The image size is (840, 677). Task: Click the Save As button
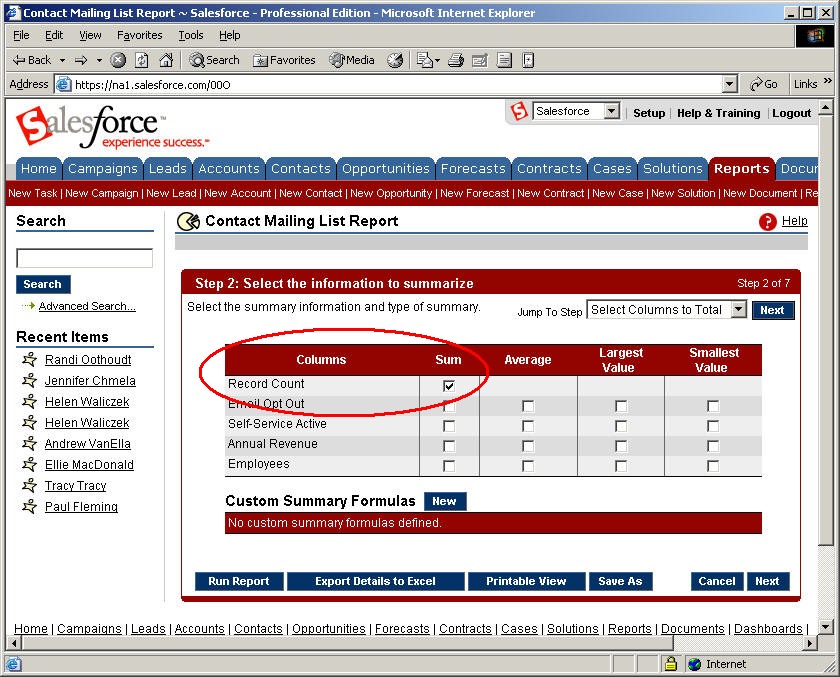620,581
